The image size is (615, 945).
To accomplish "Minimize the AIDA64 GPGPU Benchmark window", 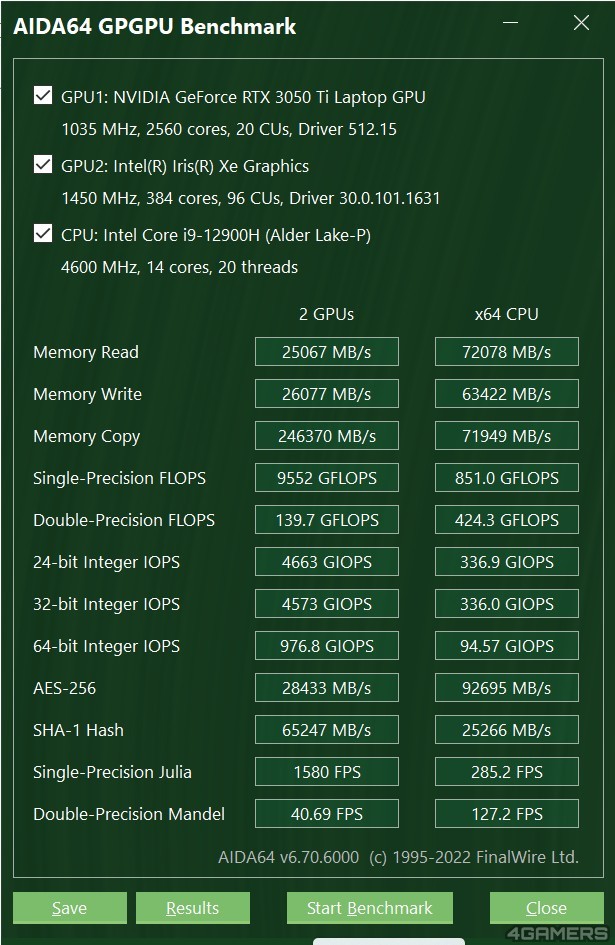I will pyautogui.click(x=511, y=23).
